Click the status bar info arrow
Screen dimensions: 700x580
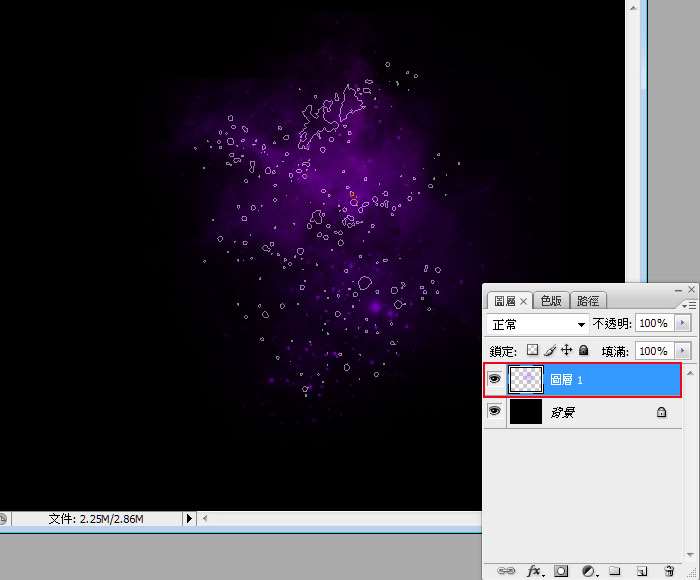tap(189, 518)
